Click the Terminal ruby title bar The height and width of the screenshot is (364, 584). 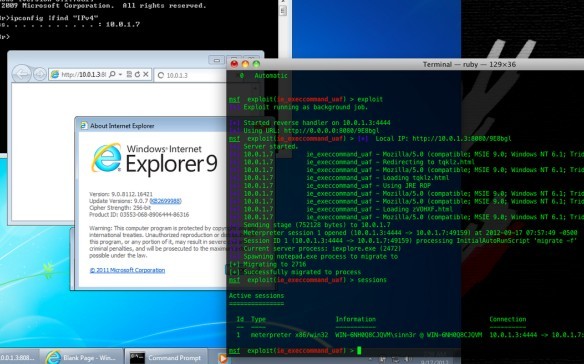[469, 64]
